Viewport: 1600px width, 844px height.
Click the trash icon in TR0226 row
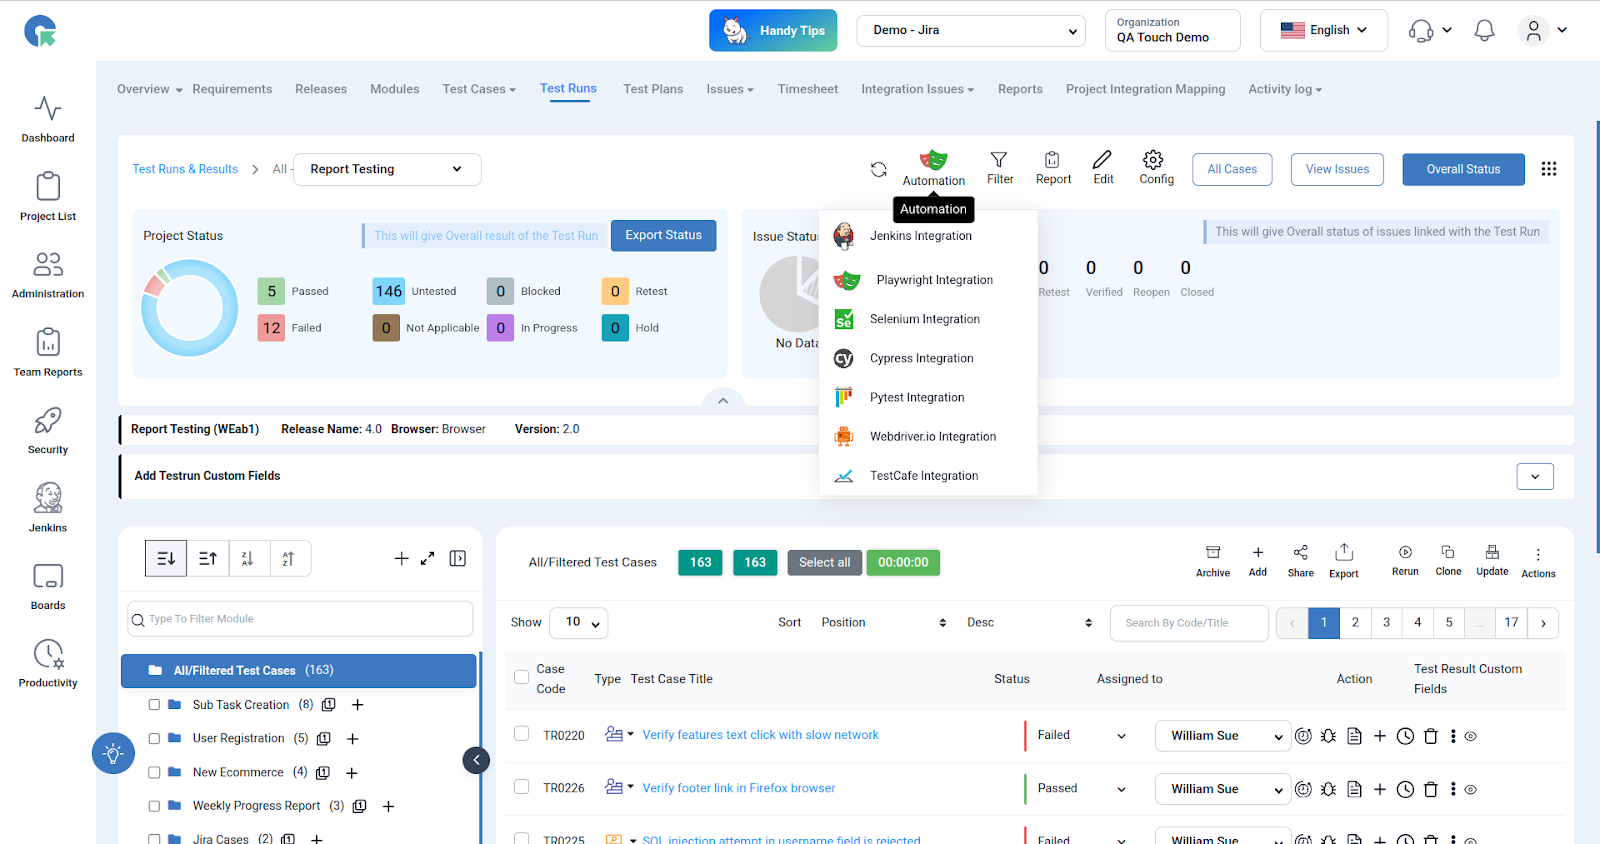[1430, 789]
